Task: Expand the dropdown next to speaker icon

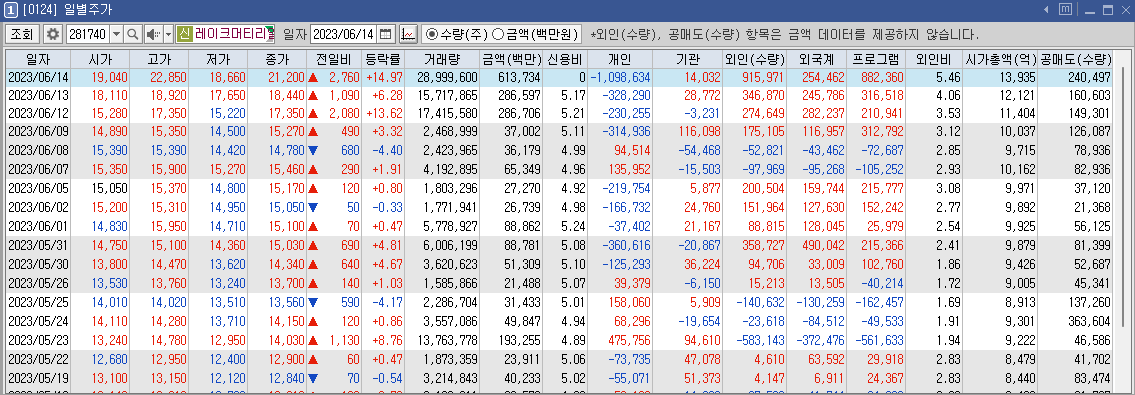Action: (x=169, y=34)
